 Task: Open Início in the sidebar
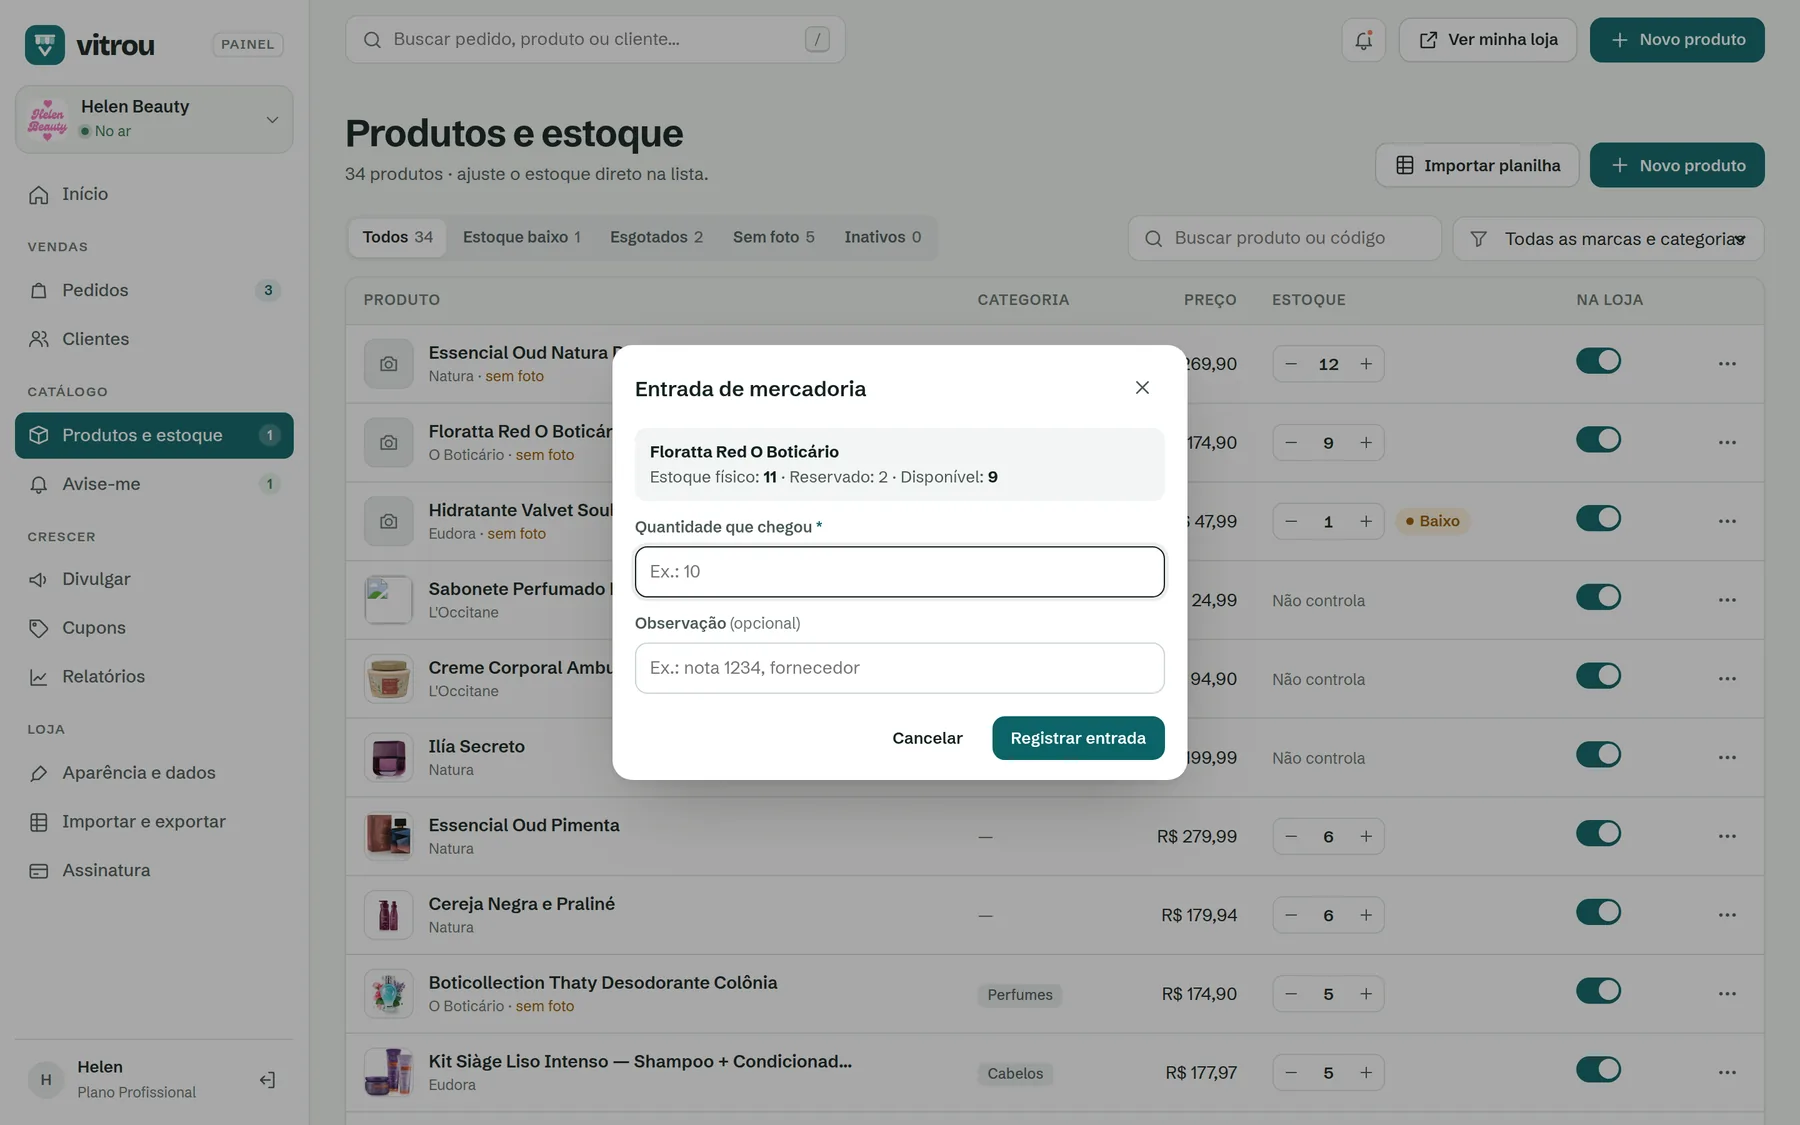coord(154,194)
